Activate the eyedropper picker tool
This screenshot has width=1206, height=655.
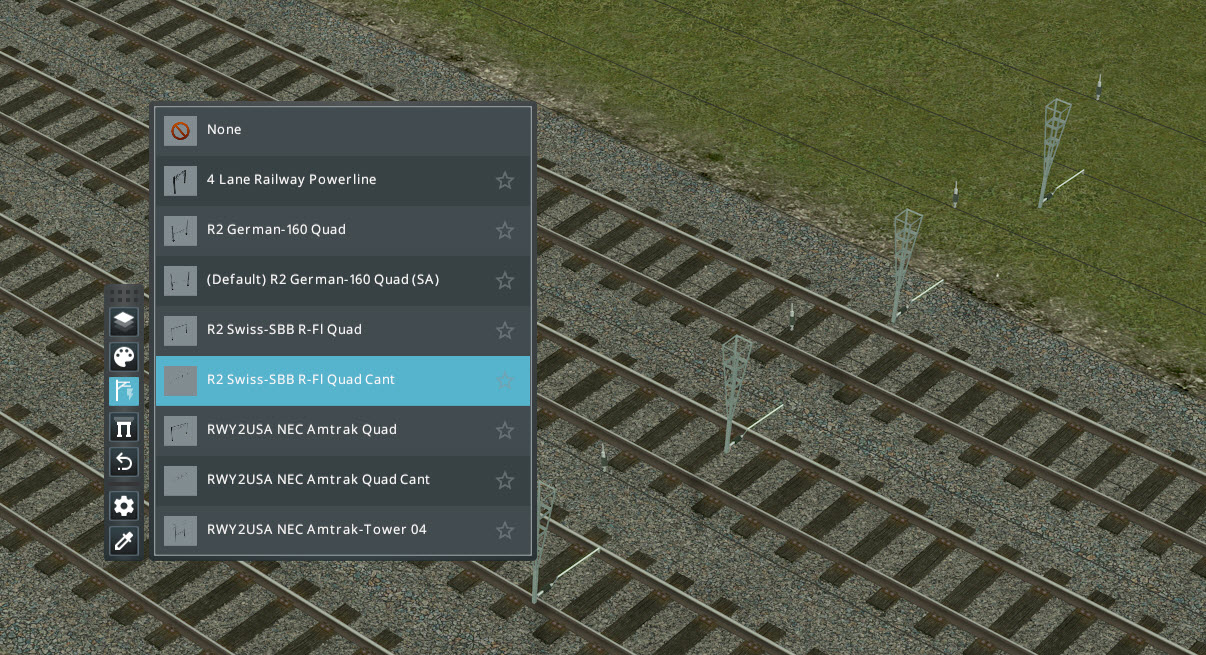[x=123, y=542]
